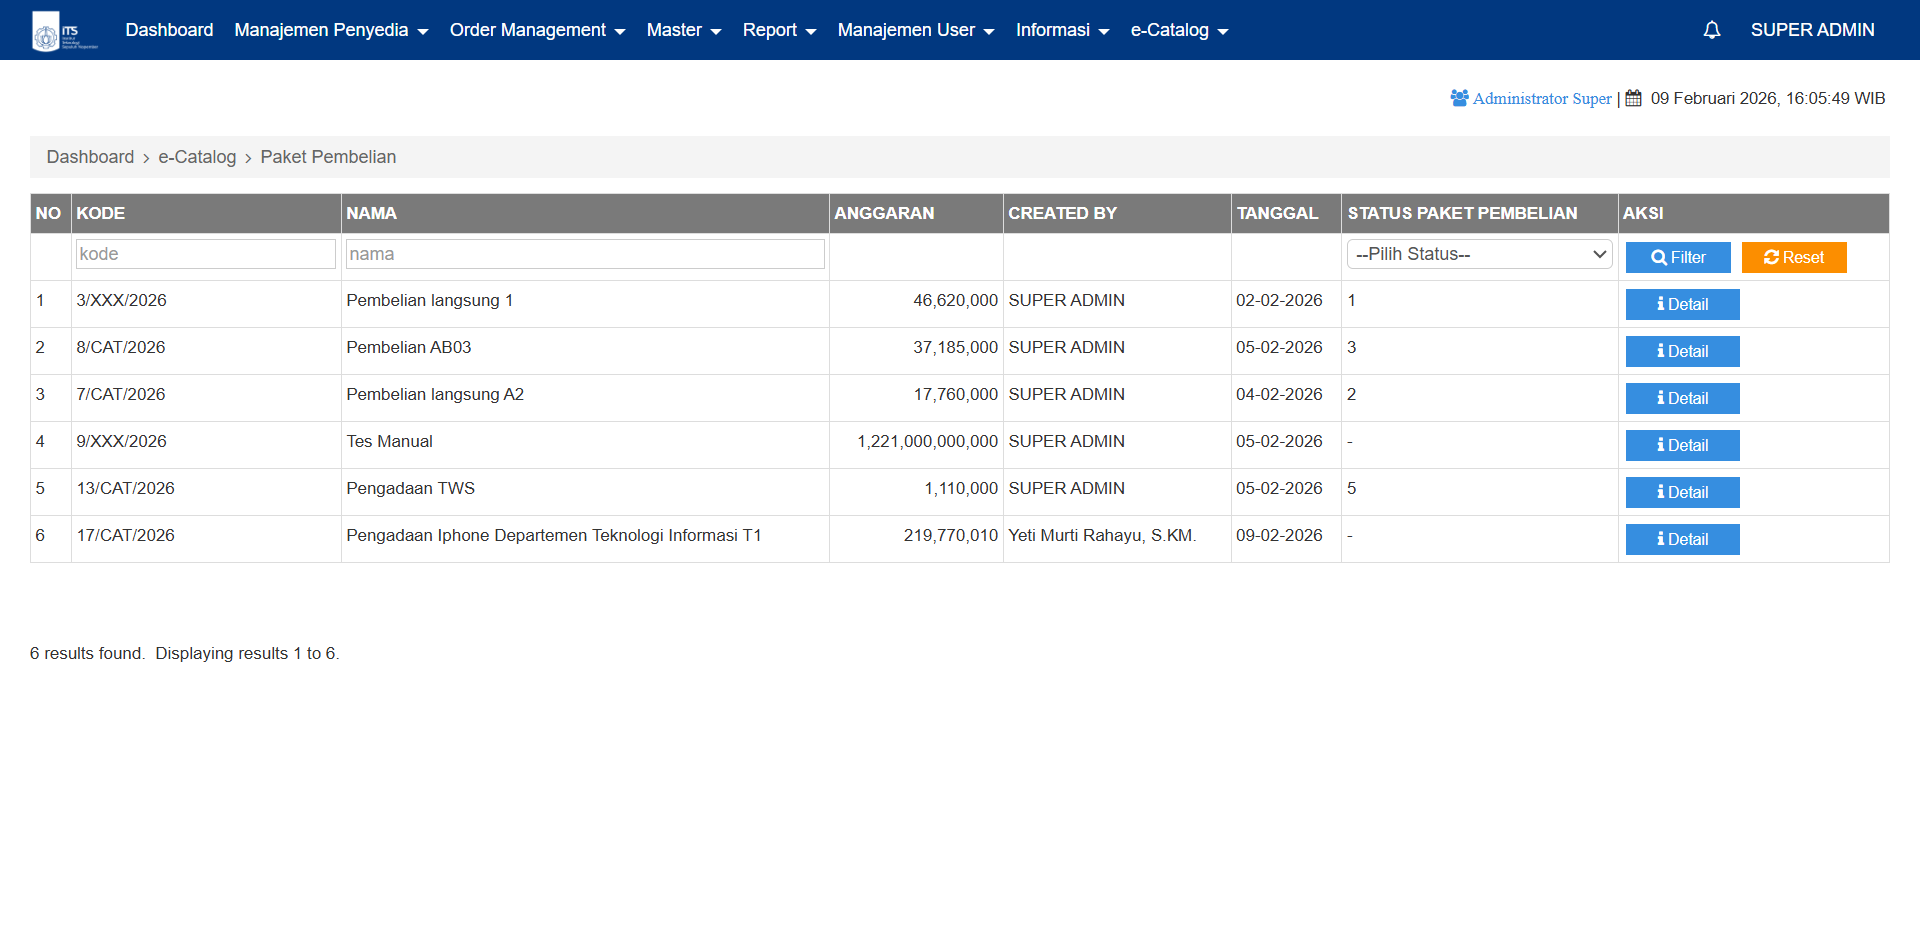
Task: Open the Report menu
Action: point(779,30)
